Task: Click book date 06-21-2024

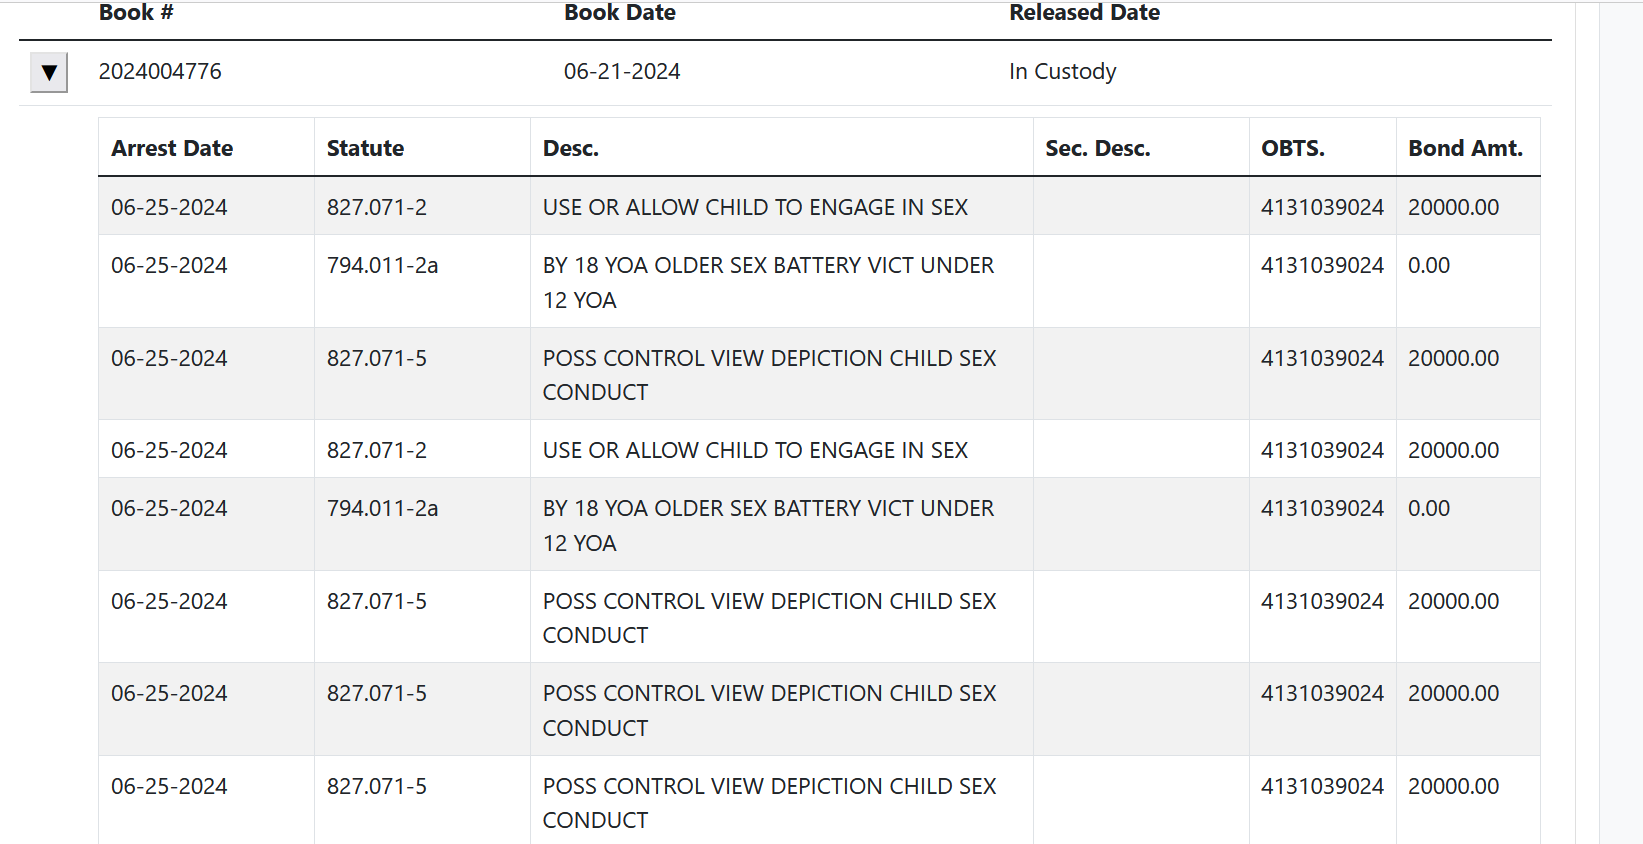Action: click(622, 71)
